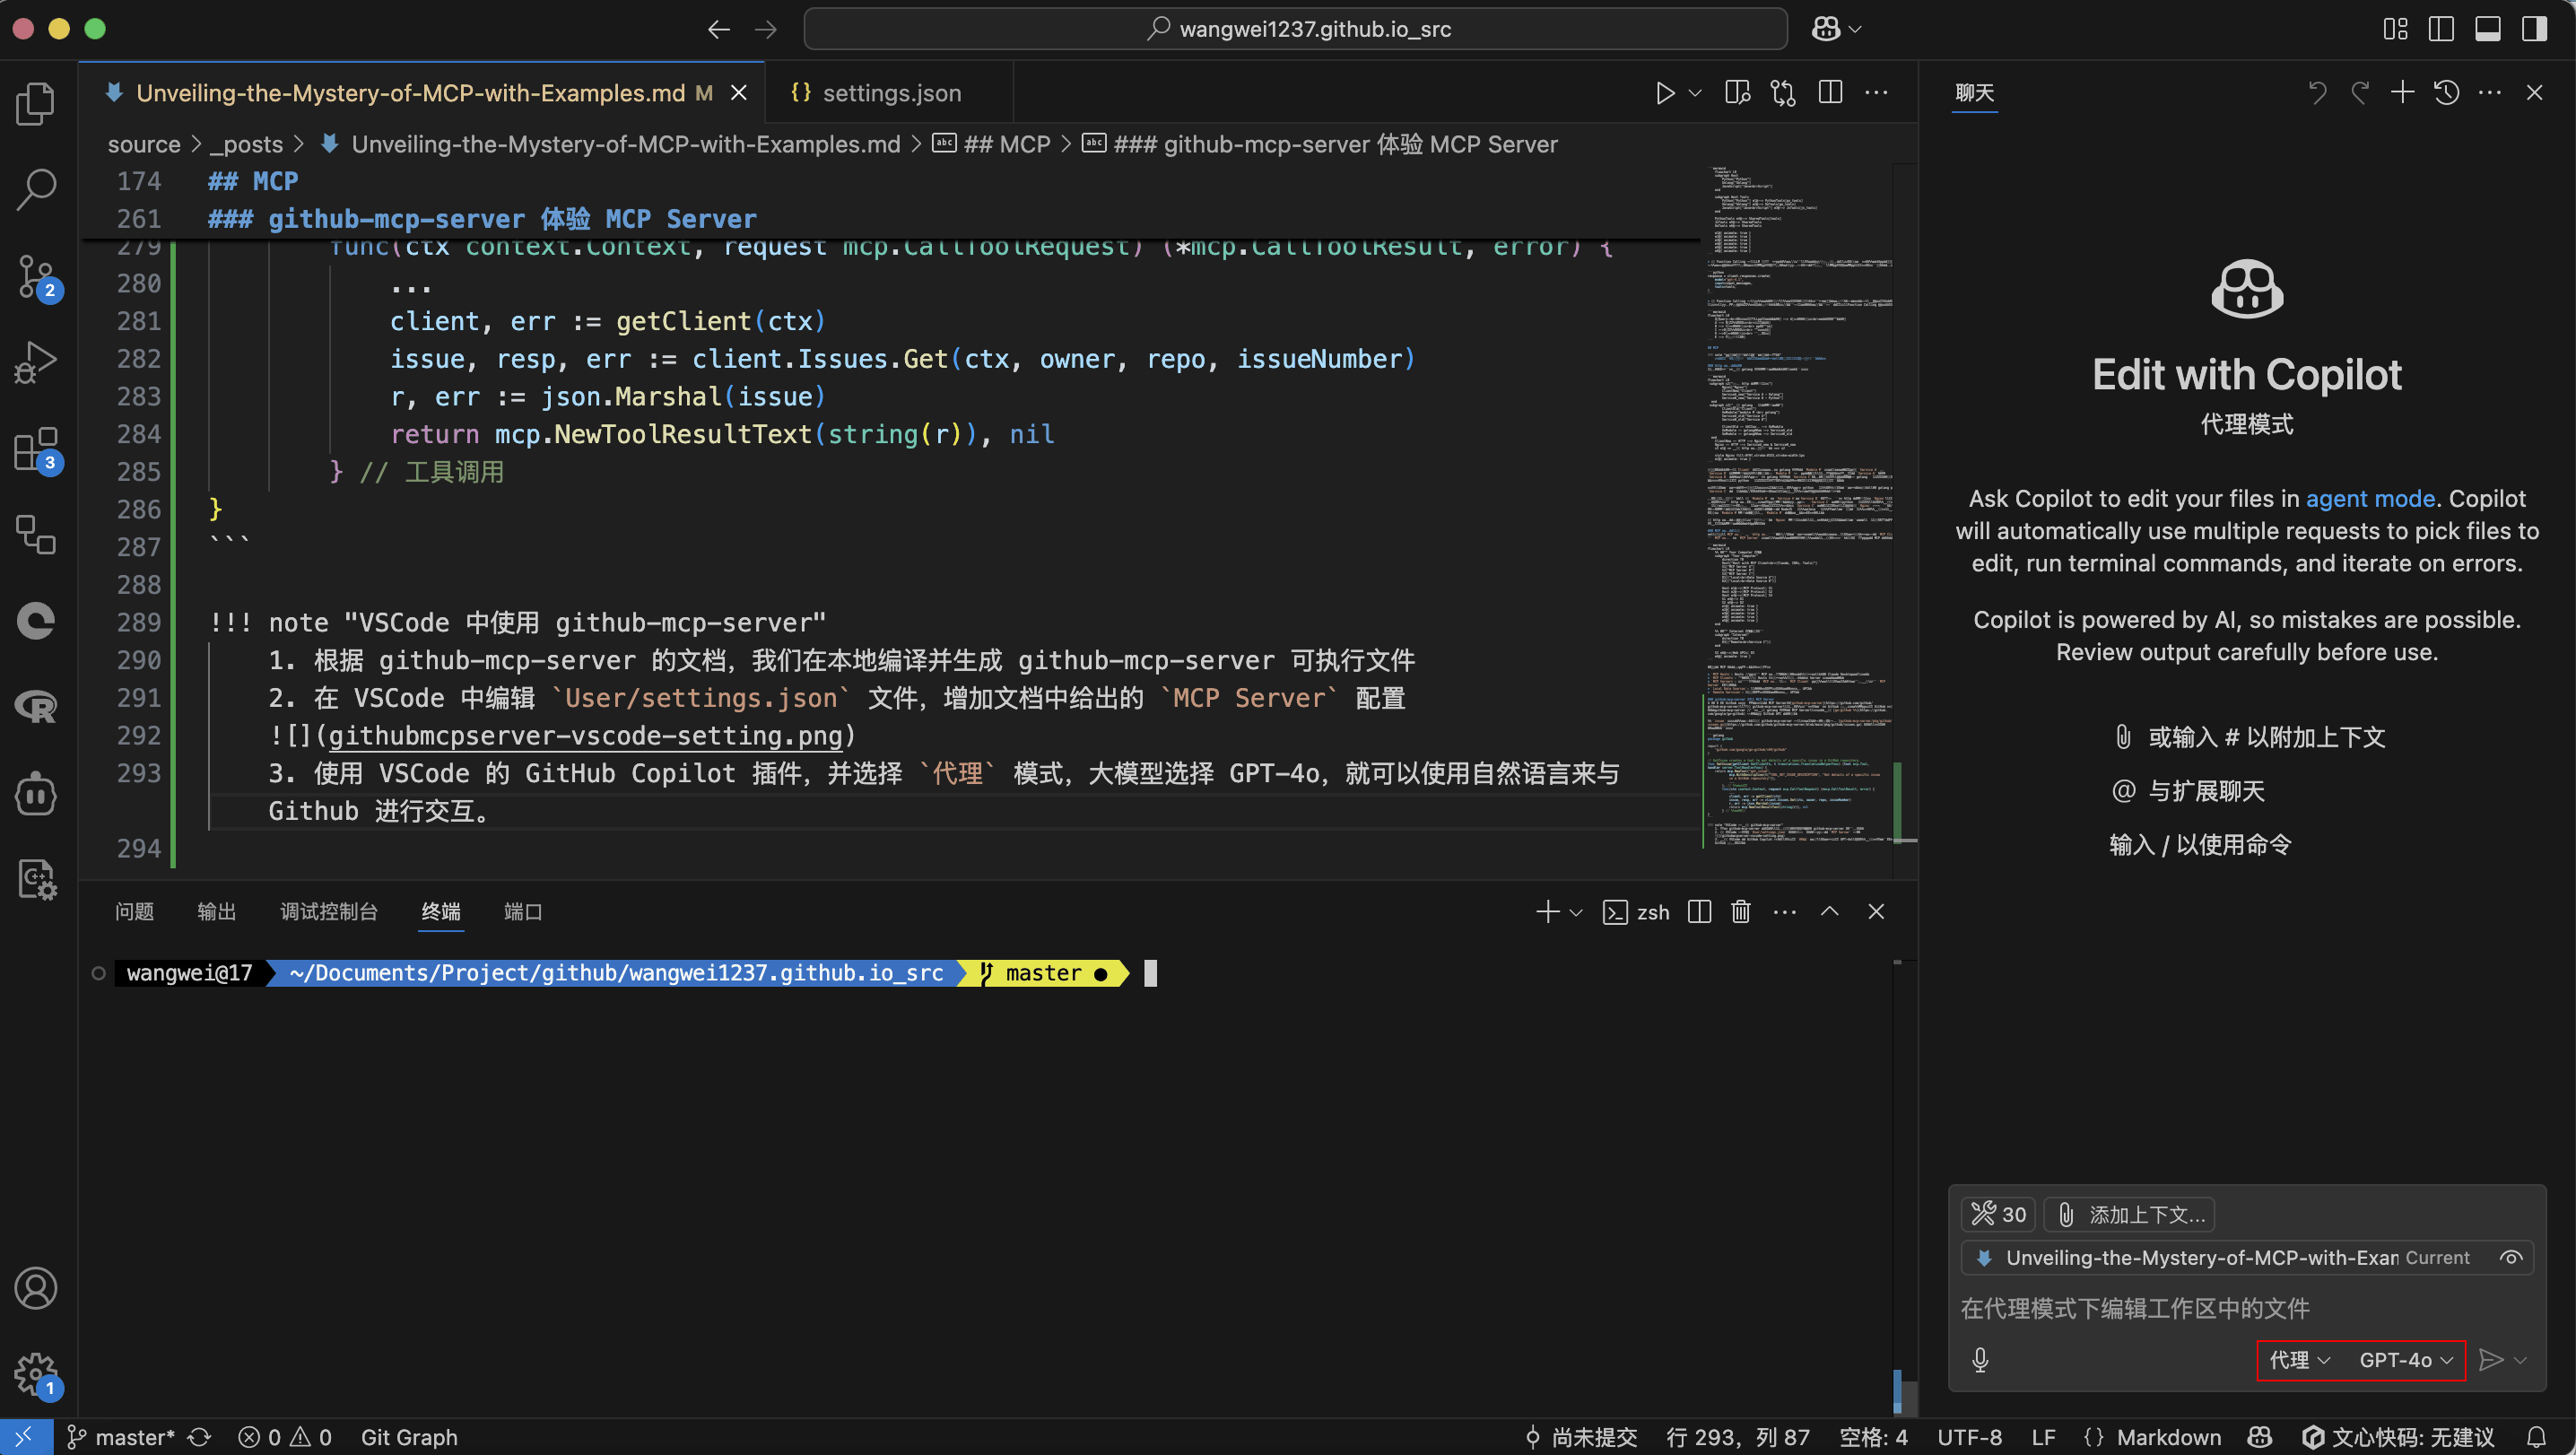Expand the ## MCP breadcrumb segment

click(992, 144)
